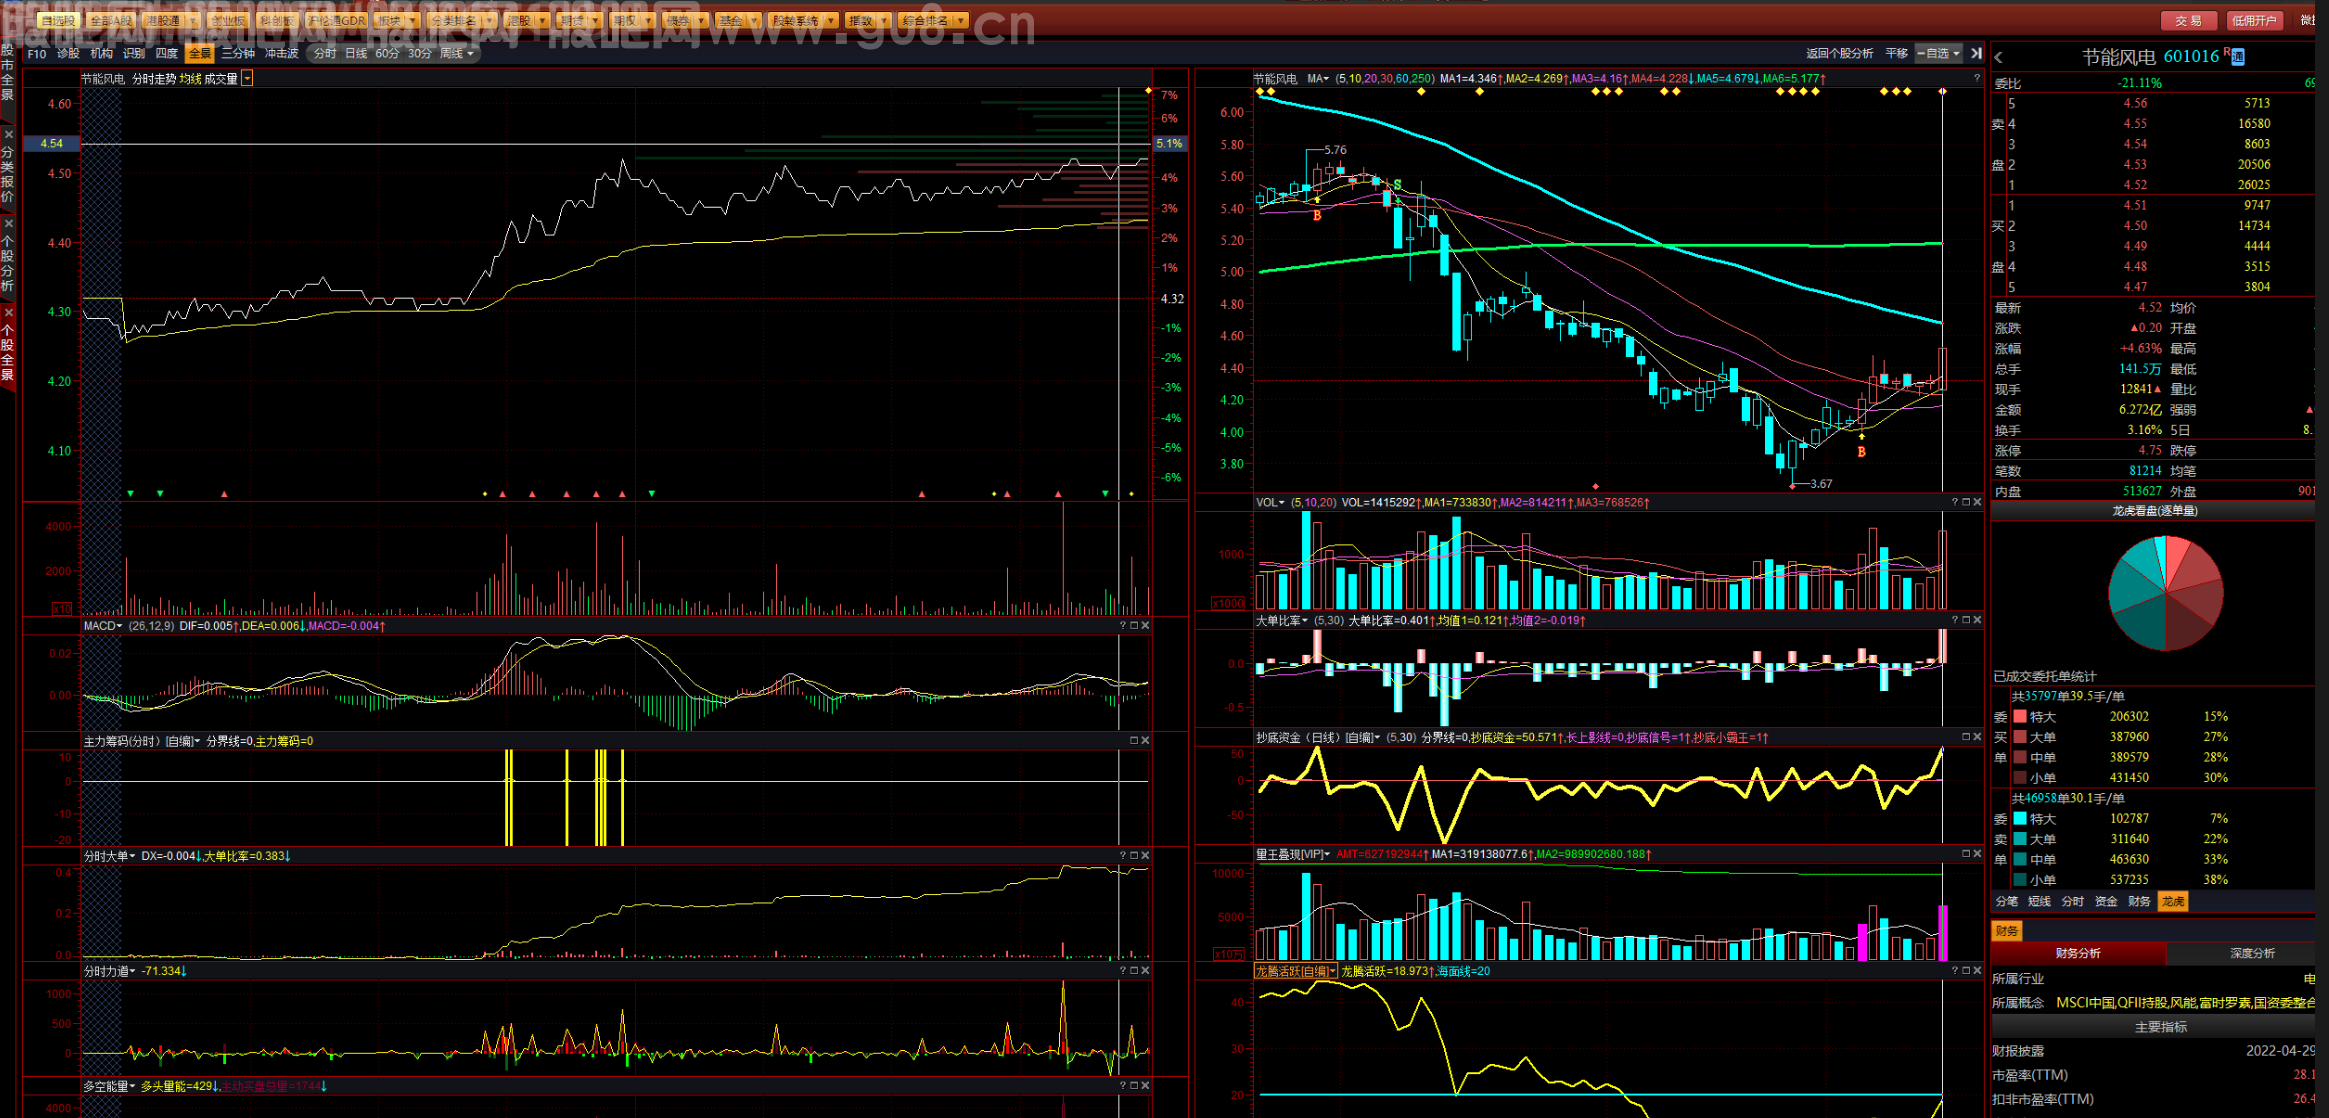The width and height of the screenshot is (2329, 1118).
Task: Click the teal 小单 sell-order color swatch
Action: pyautogui.click(x=2019, y=879)
